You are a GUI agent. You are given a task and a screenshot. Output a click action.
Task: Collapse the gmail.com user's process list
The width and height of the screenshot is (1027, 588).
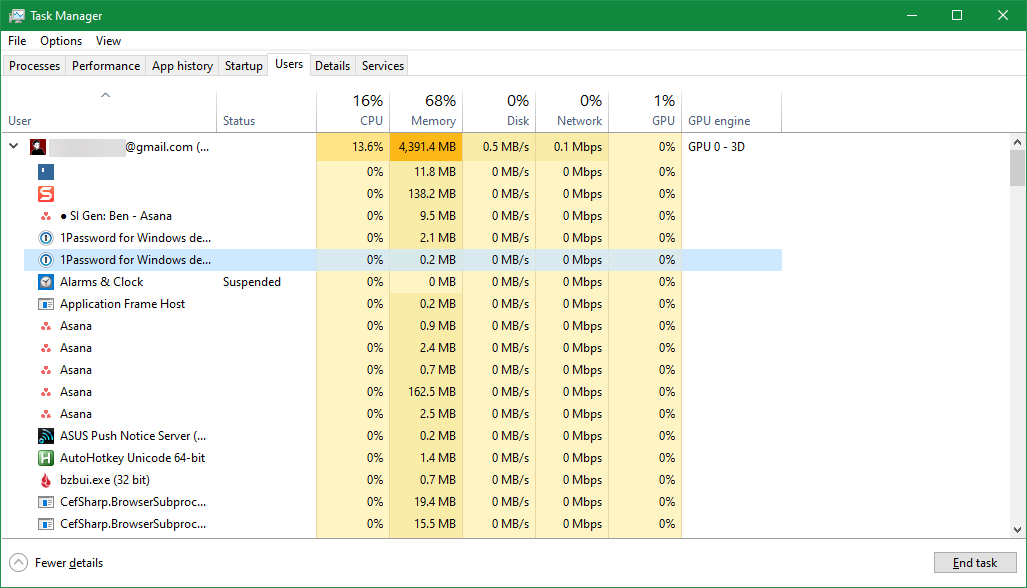[x=13, y=146]
